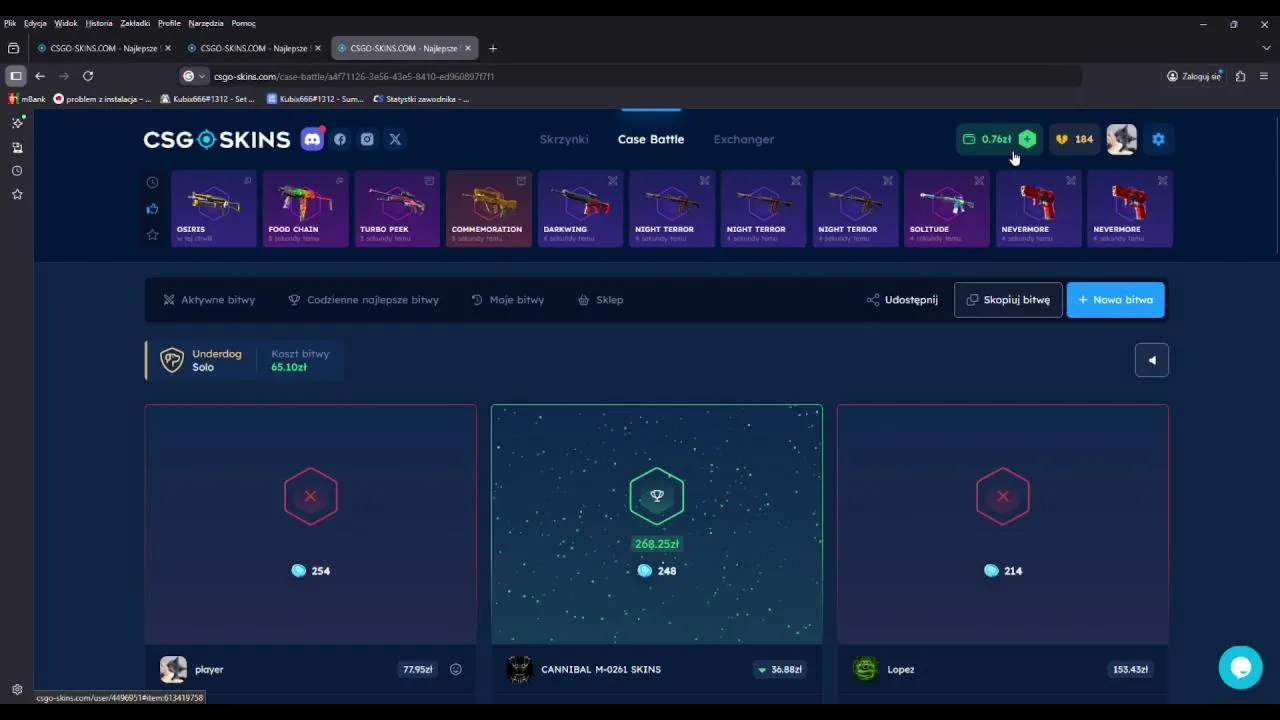Open the COMMEMORATION drop card
The image size is (1280, 720).
click(489, 209)
